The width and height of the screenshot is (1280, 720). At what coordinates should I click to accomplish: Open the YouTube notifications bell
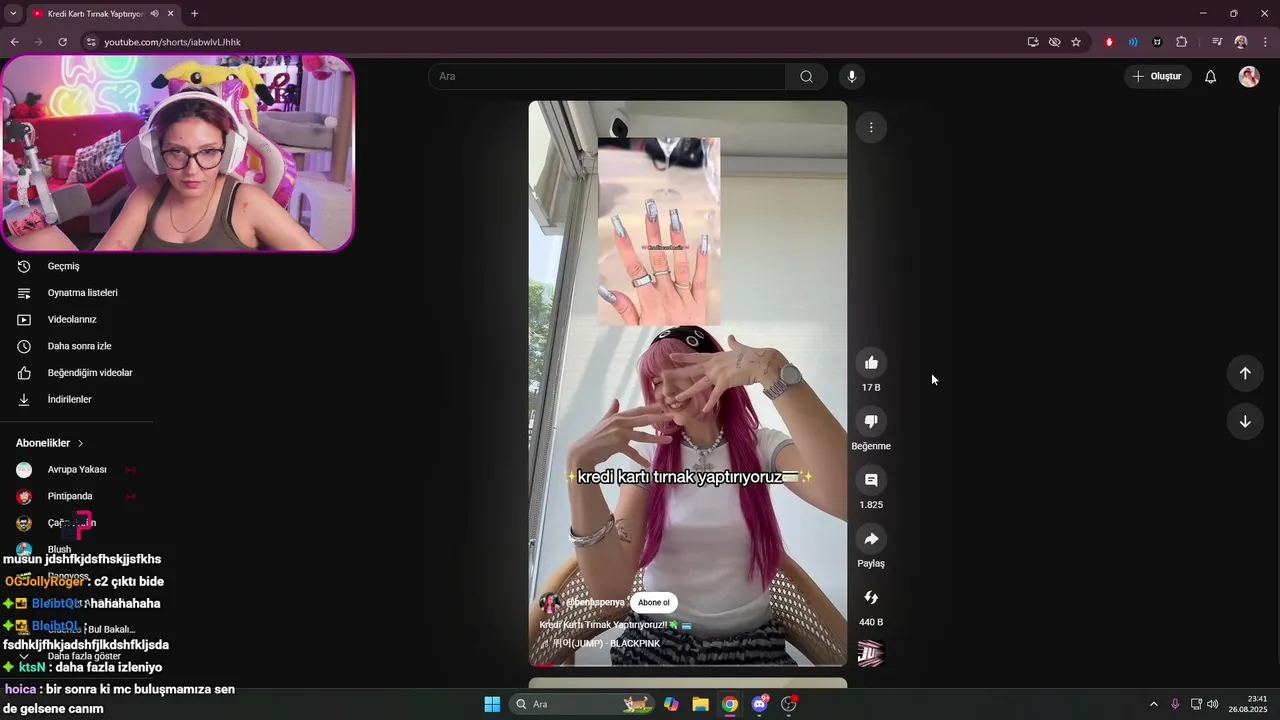[x=1210, y=77]
